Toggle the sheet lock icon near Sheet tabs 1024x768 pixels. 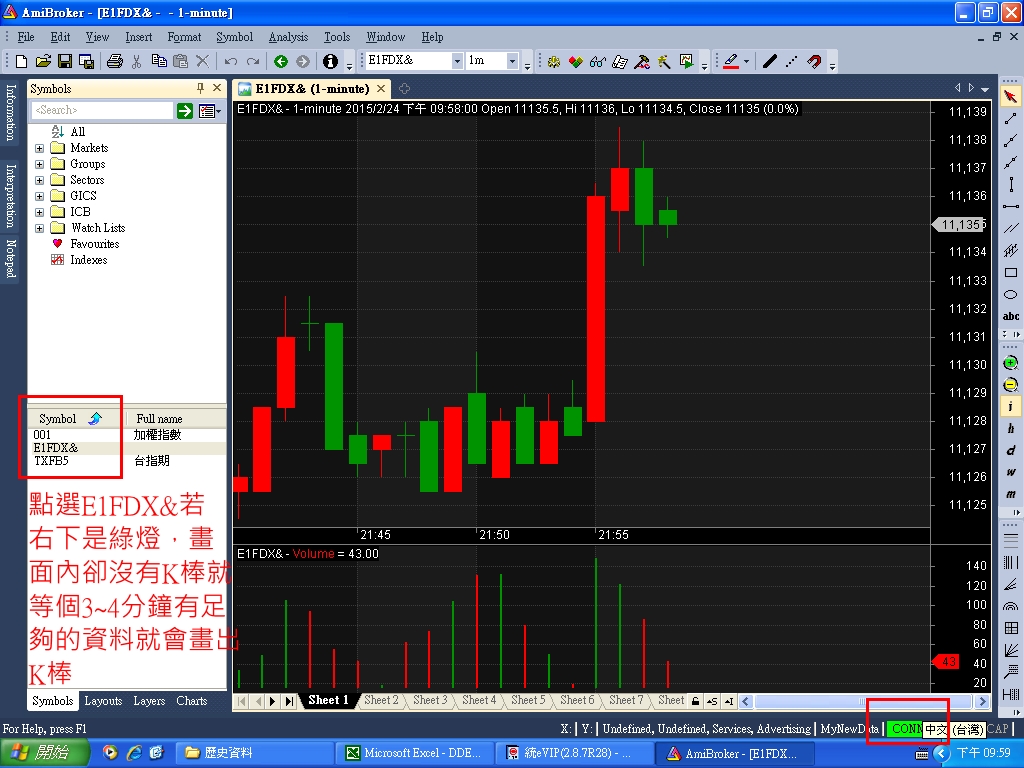(696, 701)
